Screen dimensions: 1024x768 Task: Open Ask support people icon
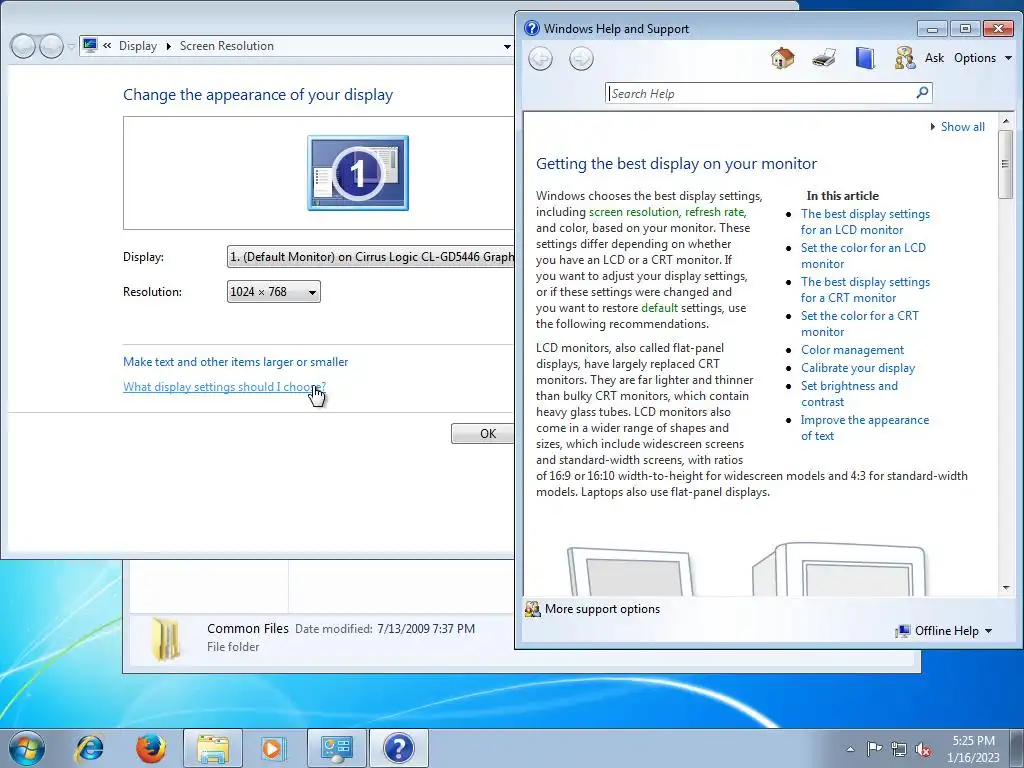904,58
